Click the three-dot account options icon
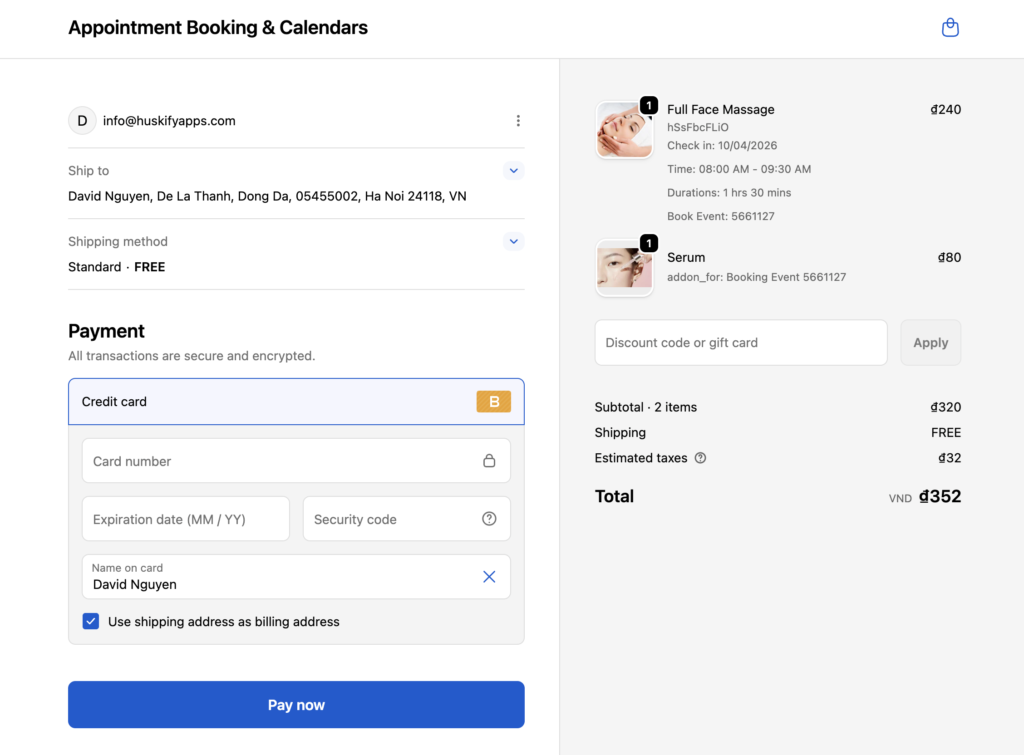 tap(518, 121)
